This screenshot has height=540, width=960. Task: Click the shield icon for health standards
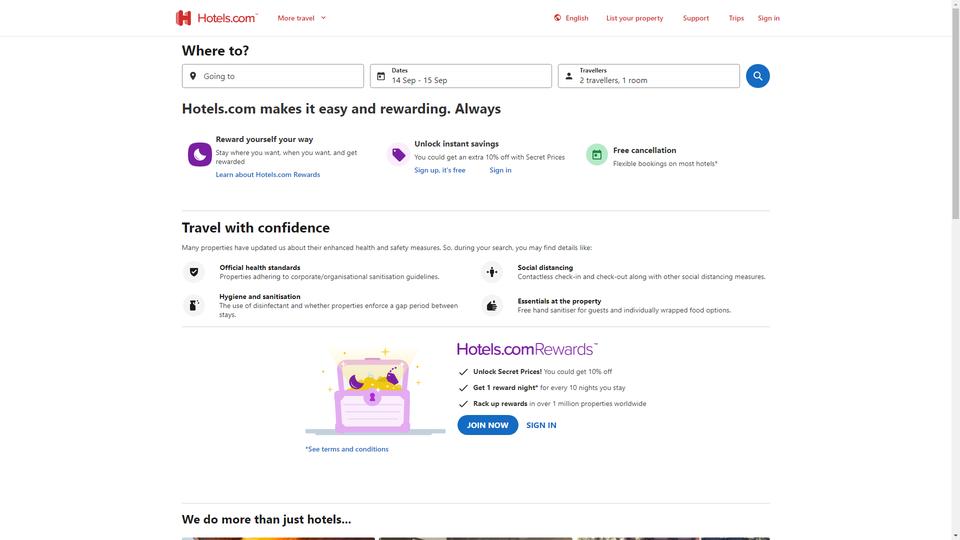point(194,272)
